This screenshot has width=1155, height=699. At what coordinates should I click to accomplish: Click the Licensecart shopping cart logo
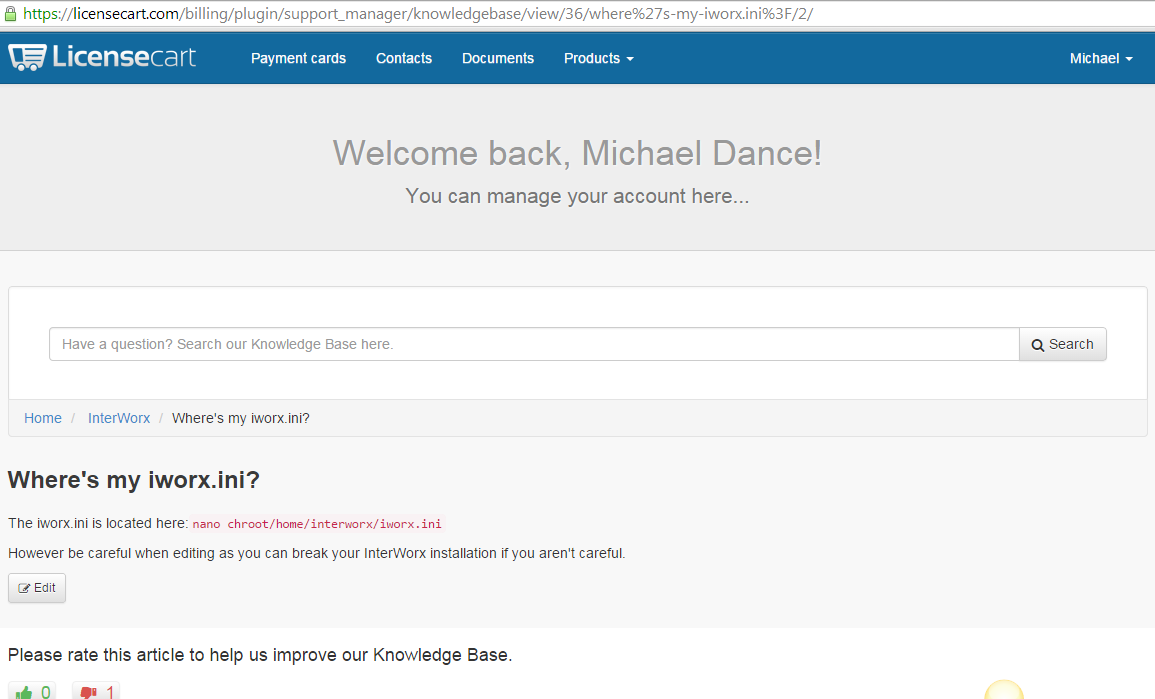[102, 57]
